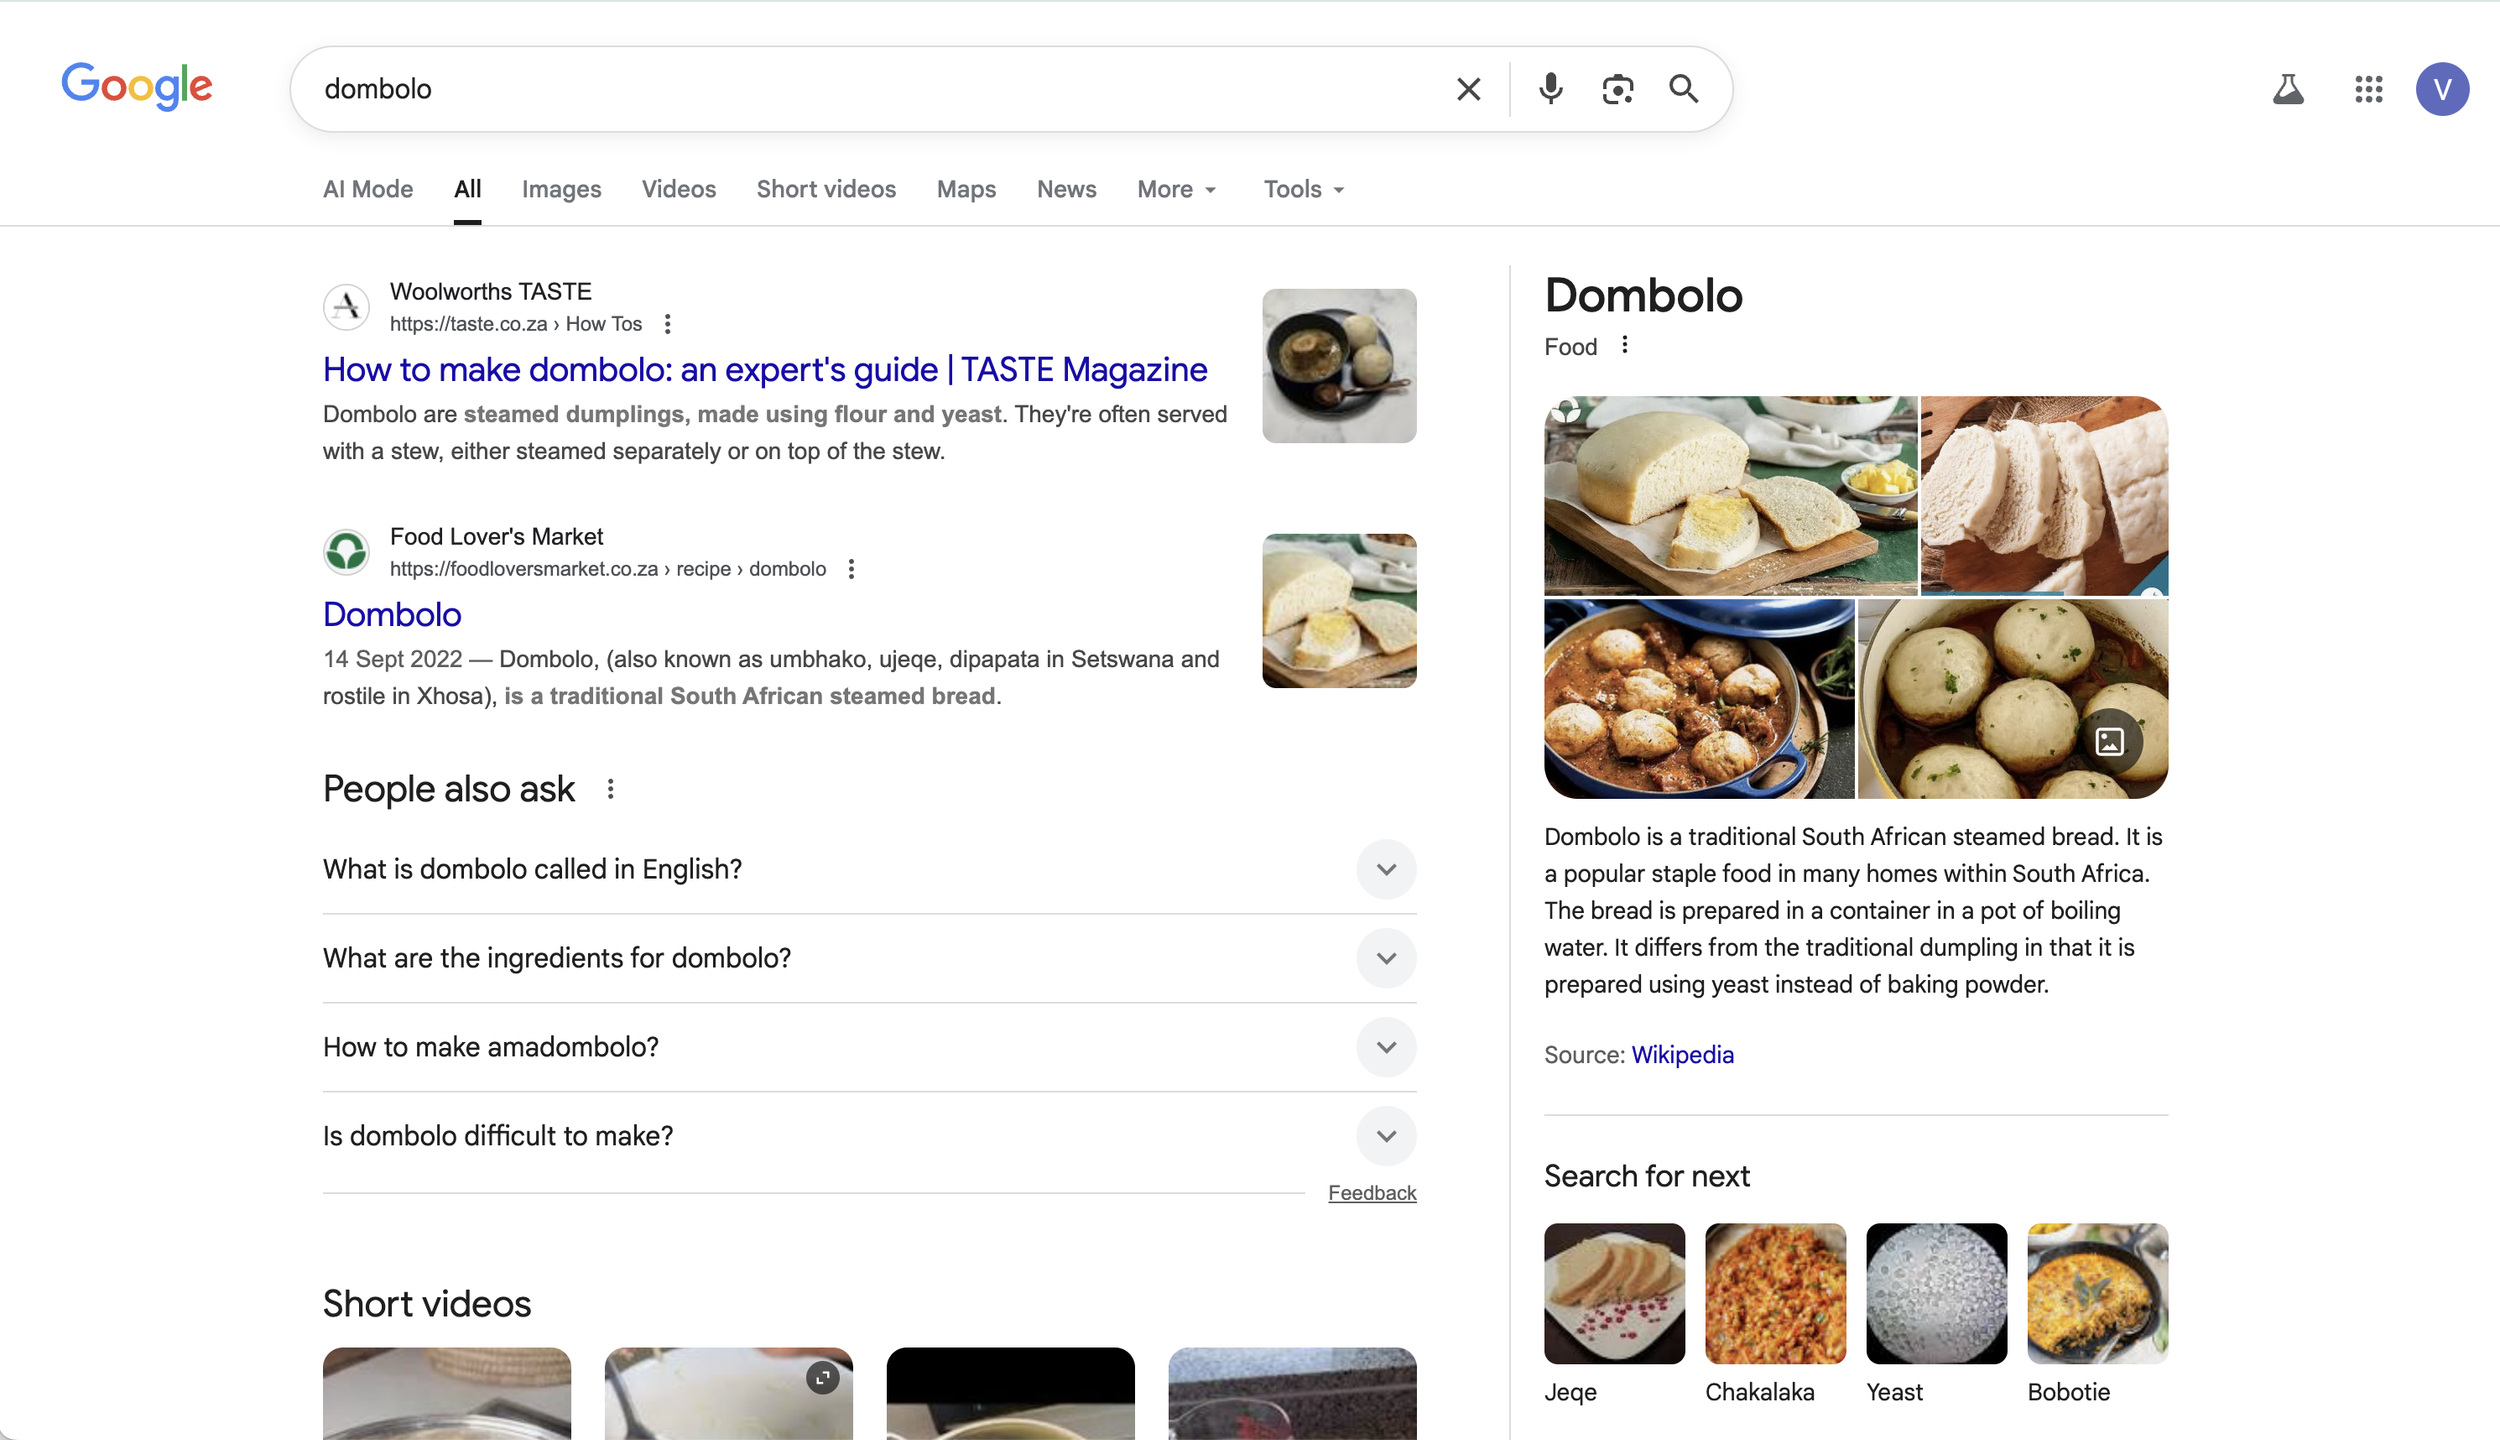Screen dimensions: 2500x1440
Task: Open the News tab
Action: pyautogui.click(x=1067, y=189)
